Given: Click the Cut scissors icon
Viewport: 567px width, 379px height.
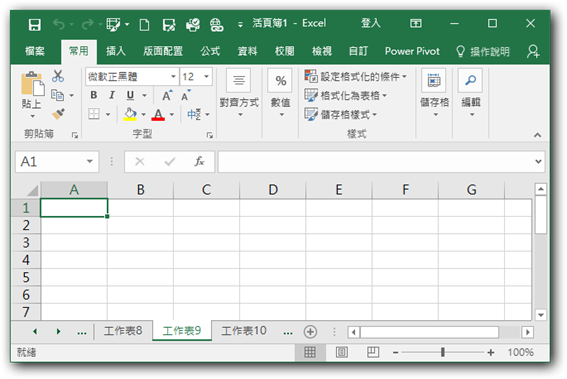Looking at the screenshot, I should (58, 76).
